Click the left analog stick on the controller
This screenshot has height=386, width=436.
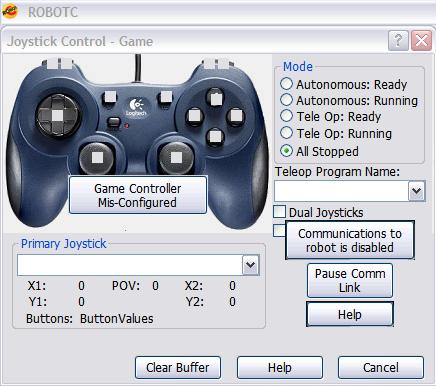[97, 158]
